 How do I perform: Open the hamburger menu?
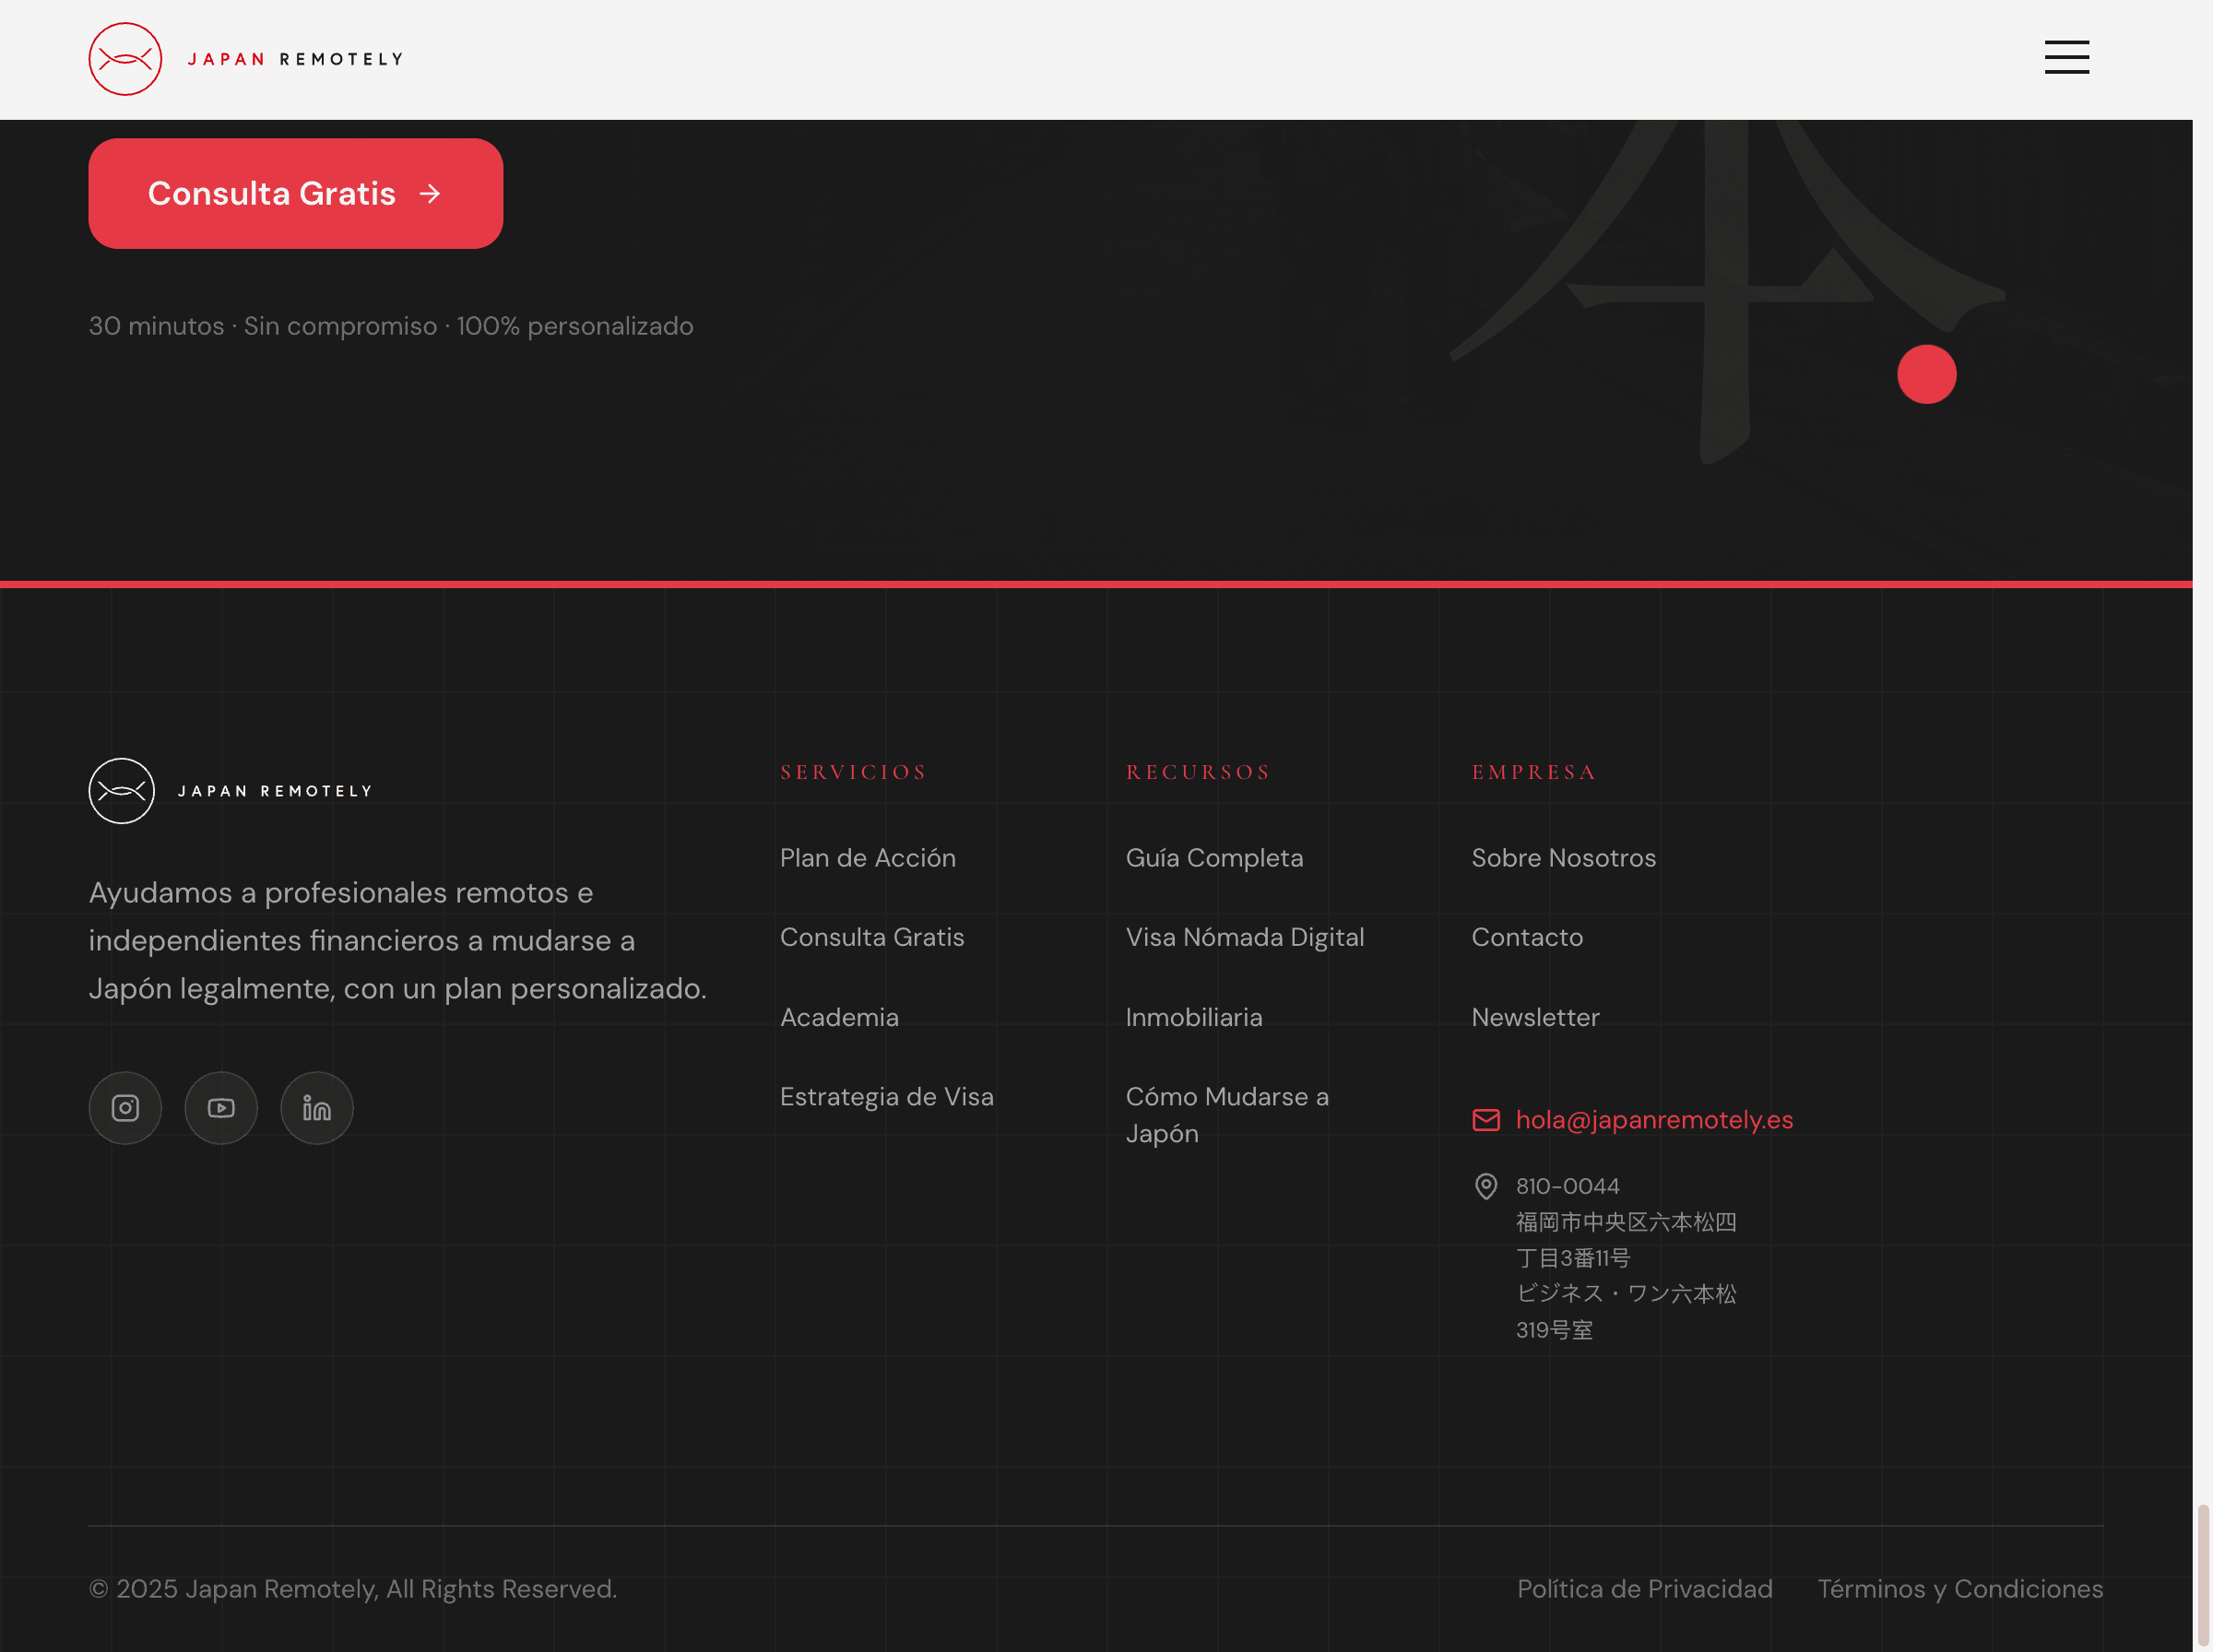point(2066,58)
